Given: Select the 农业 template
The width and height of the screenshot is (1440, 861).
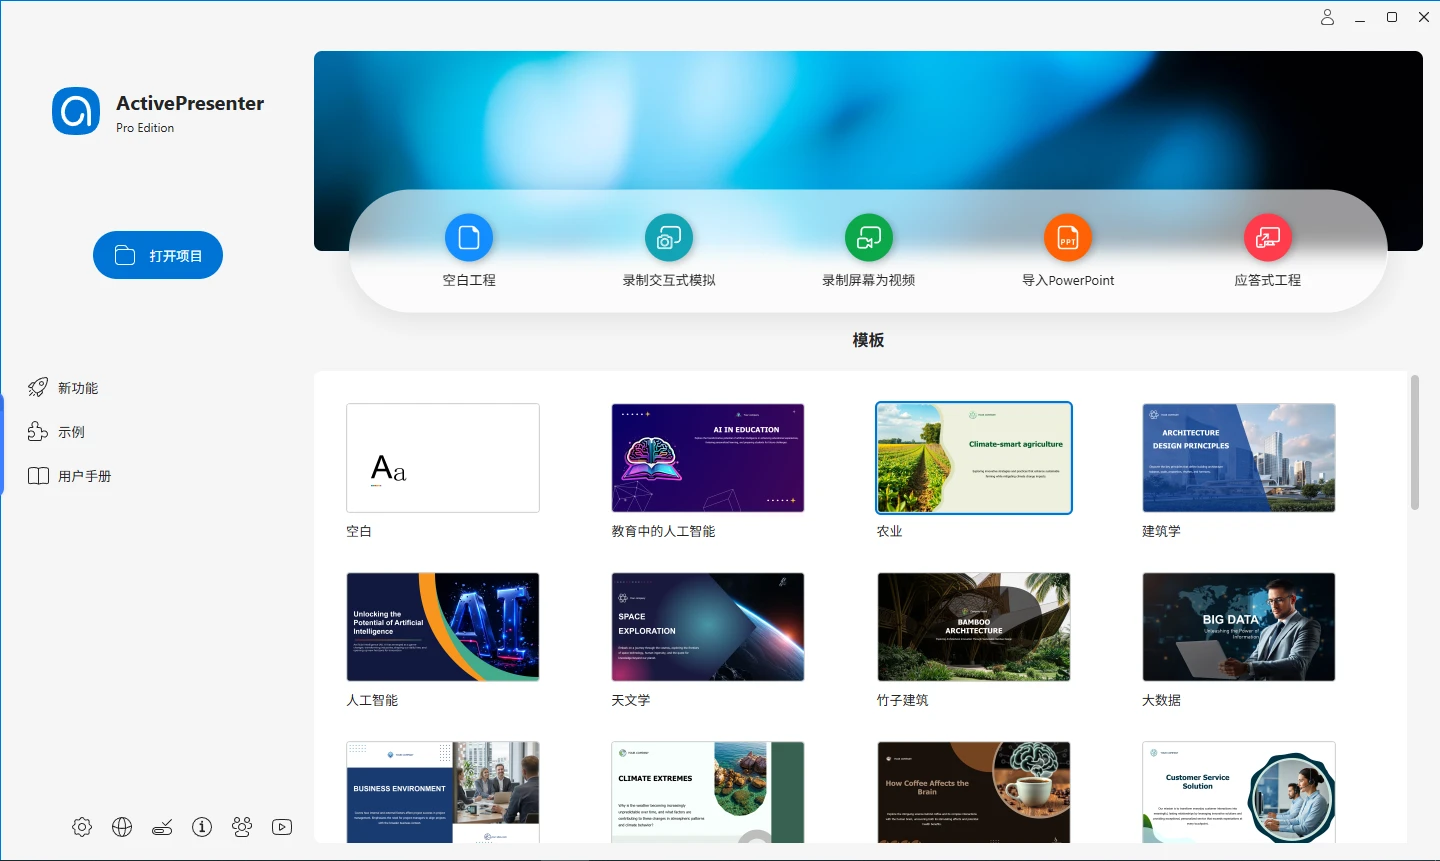Looking at the screenshot, I should (973, 457).
